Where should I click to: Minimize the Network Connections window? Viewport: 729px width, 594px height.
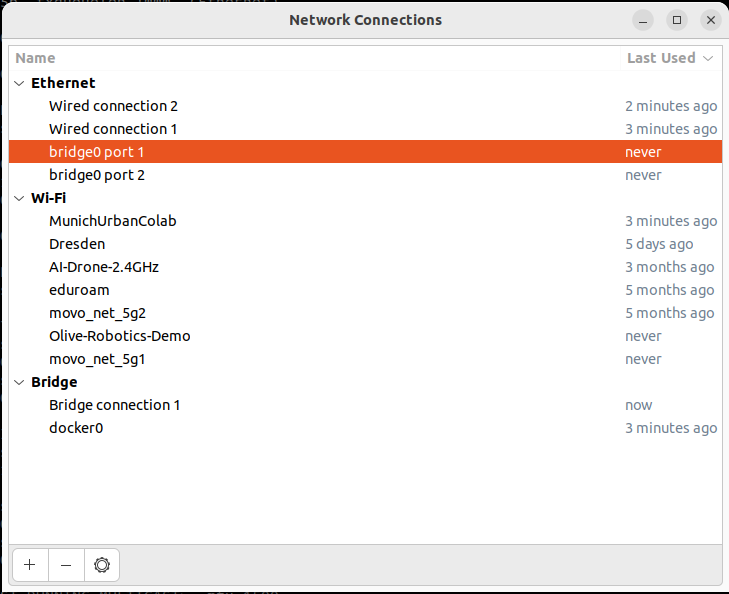[x=645, y=20]
